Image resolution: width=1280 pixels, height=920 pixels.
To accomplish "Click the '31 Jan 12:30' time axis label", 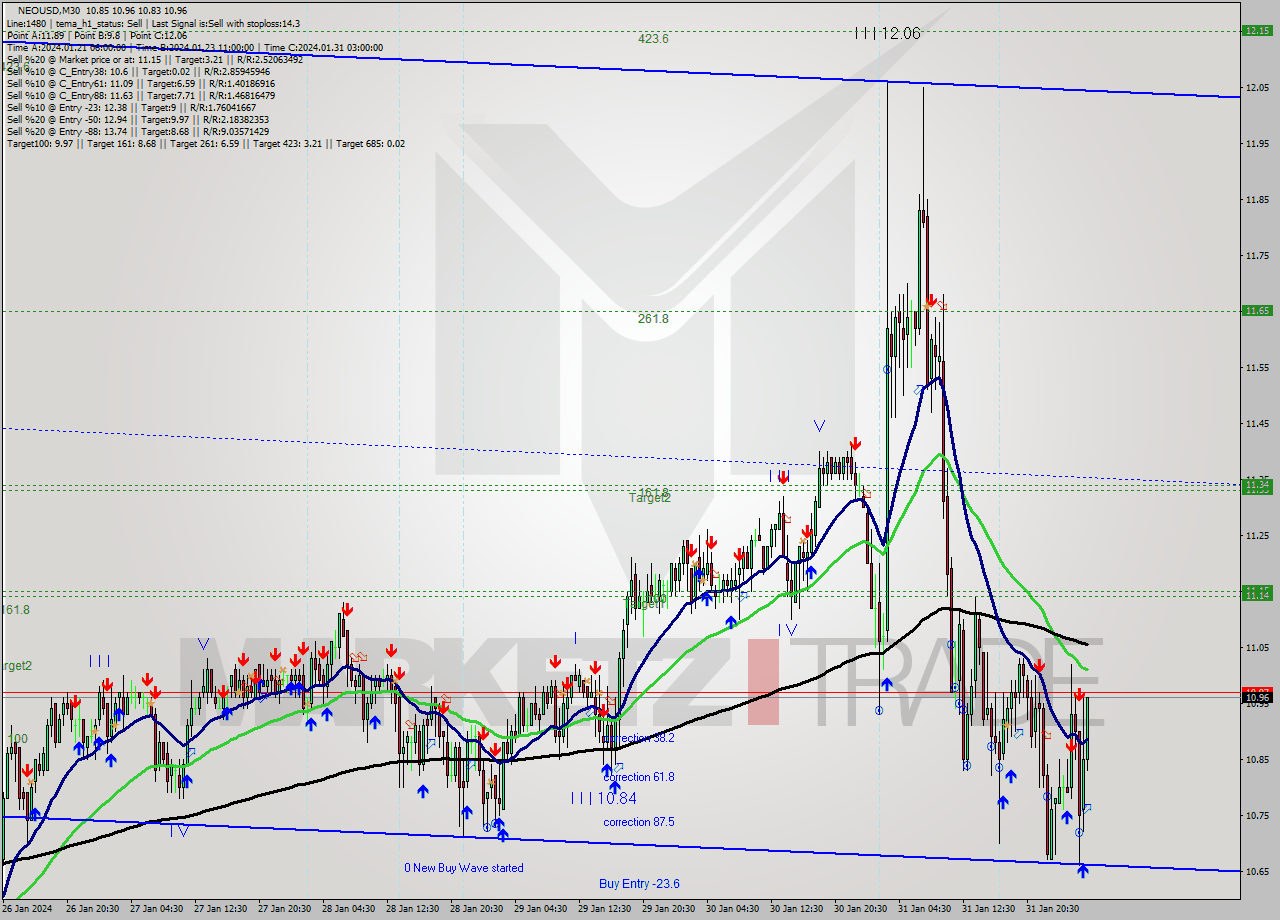I will click(x=989, y=909).
